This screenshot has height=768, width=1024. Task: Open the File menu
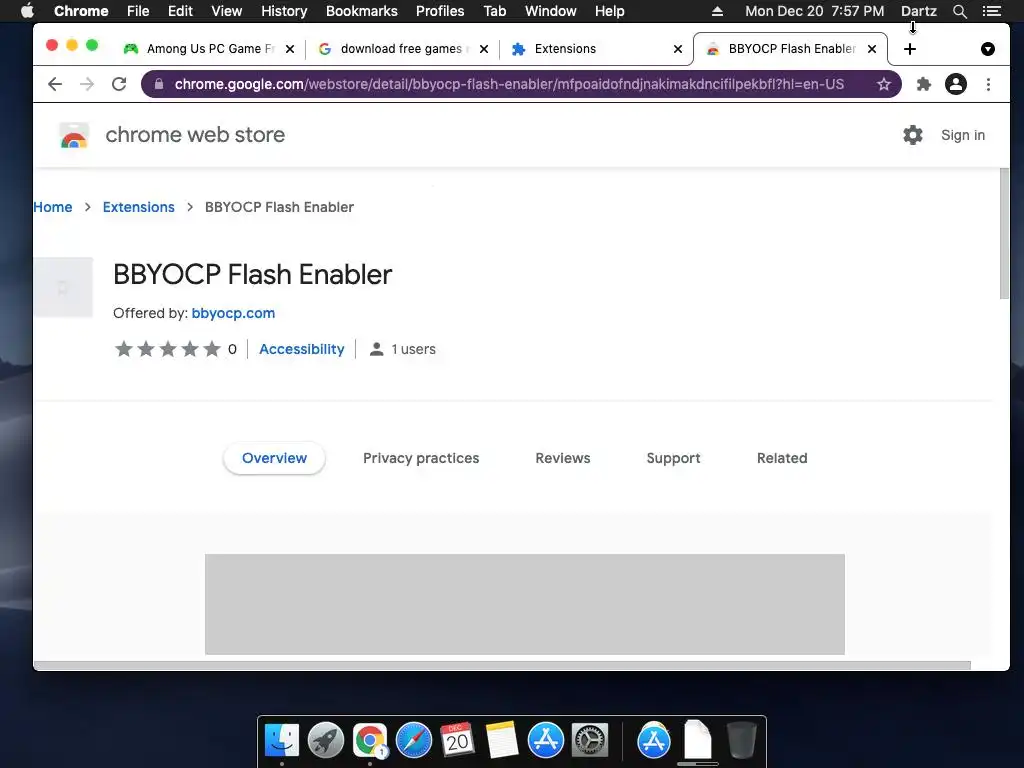point(138,11)
